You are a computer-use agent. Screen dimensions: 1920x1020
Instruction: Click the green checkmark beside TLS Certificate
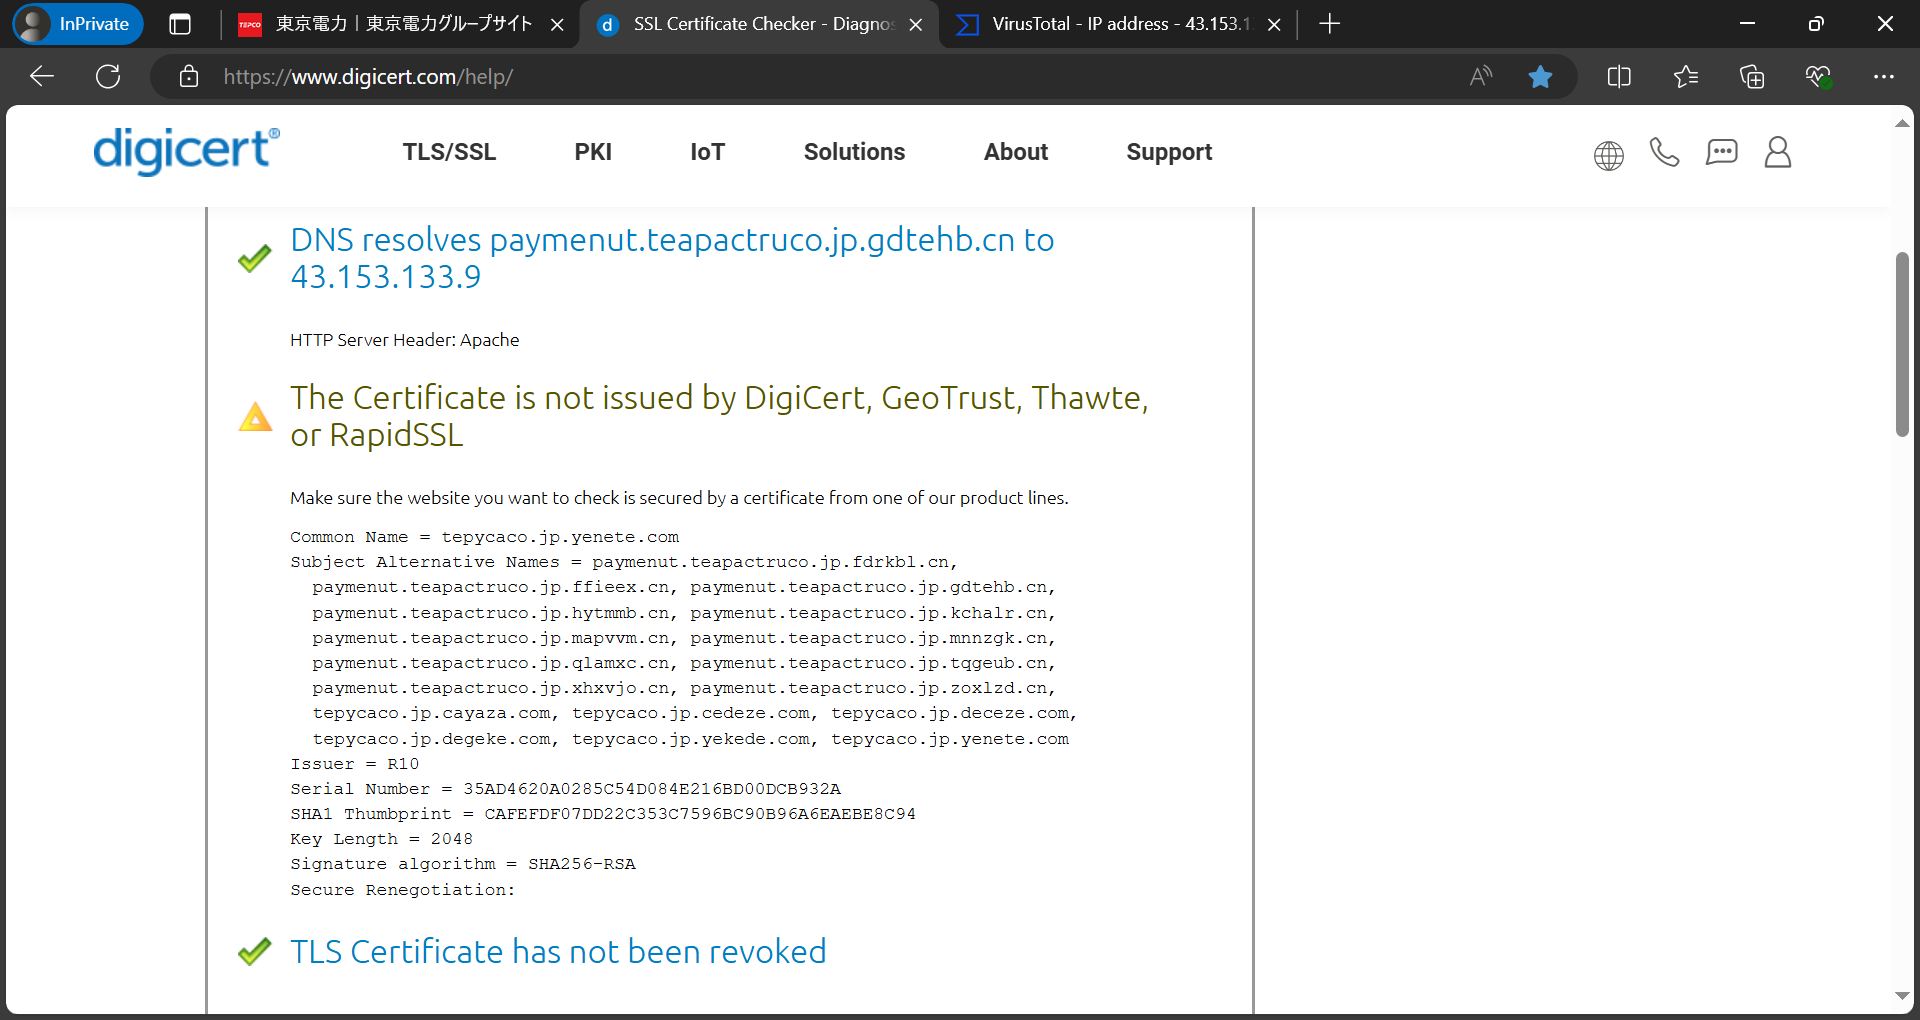coord(255,951)
